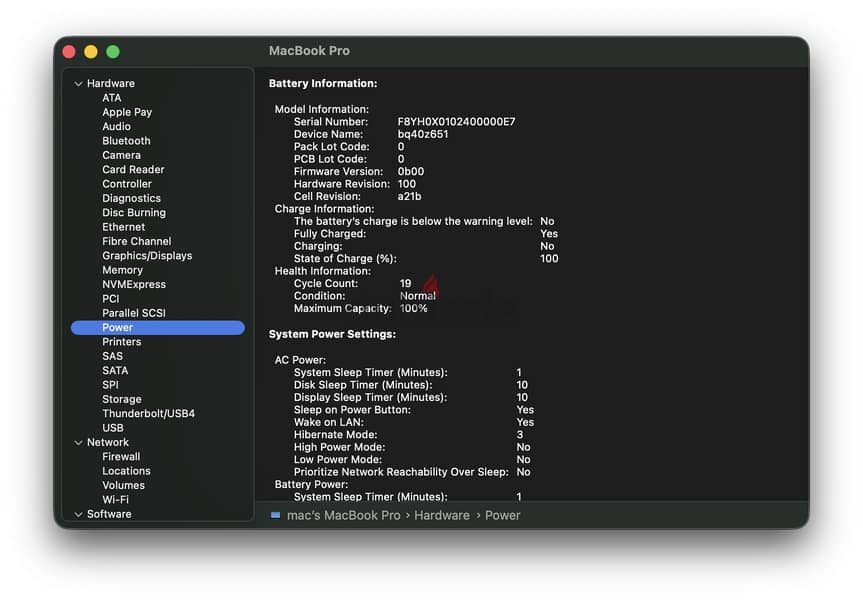Open SATA in the sidebar
The width and height of the screenshot is (863, 600).
click(115, 370)
